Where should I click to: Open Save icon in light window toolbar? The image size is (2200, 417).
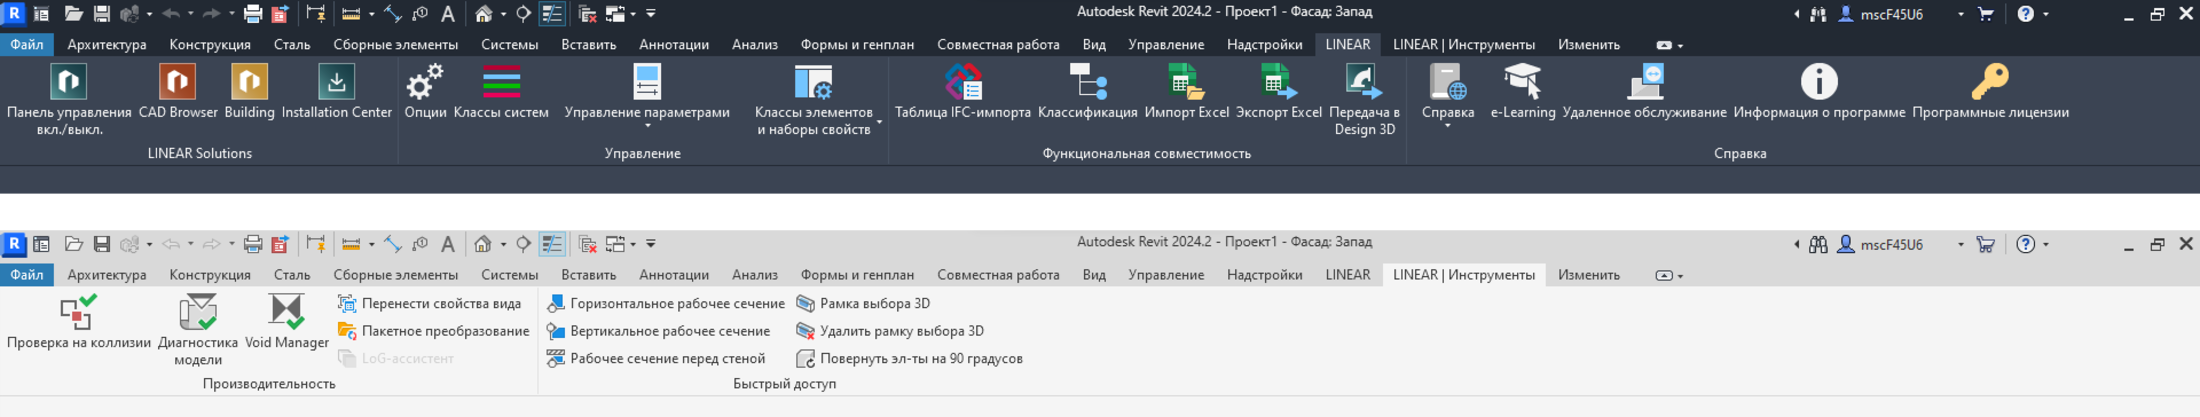[102, 244]
